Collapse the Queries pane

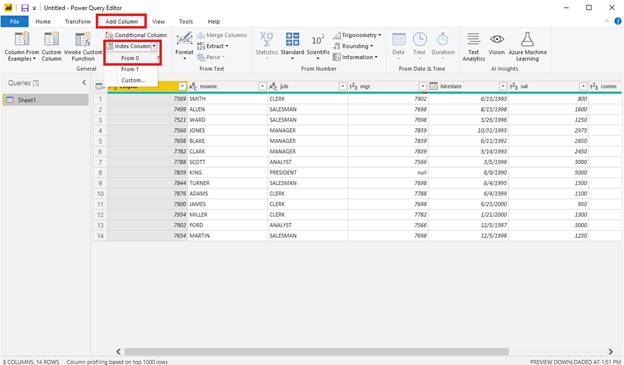[x=84, y=82]
